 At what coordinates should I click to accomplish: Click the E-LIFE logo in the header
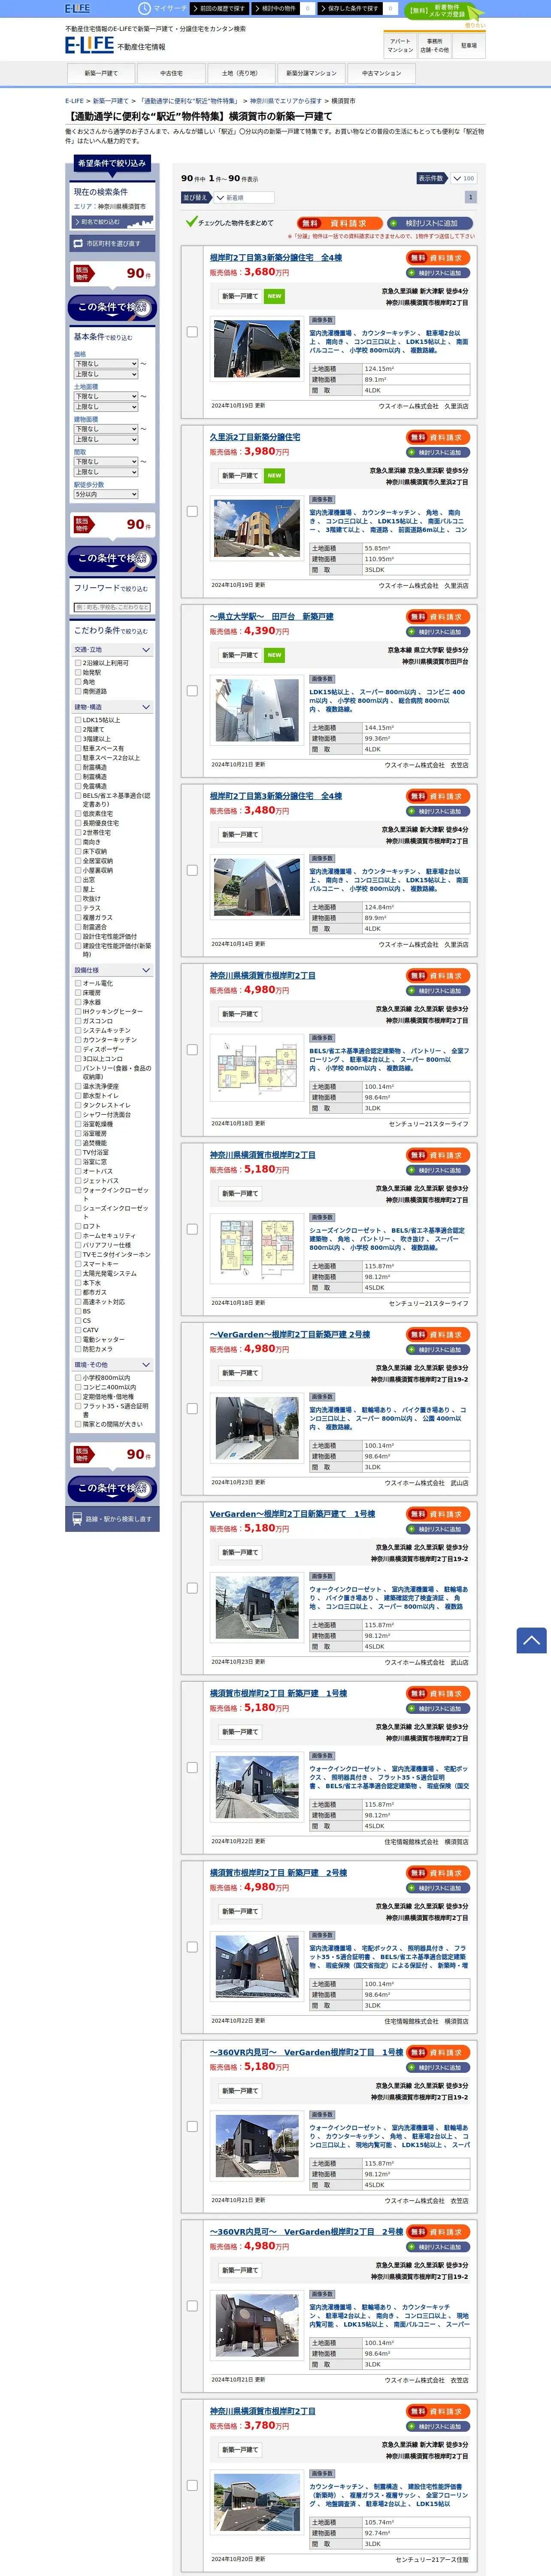89,45
